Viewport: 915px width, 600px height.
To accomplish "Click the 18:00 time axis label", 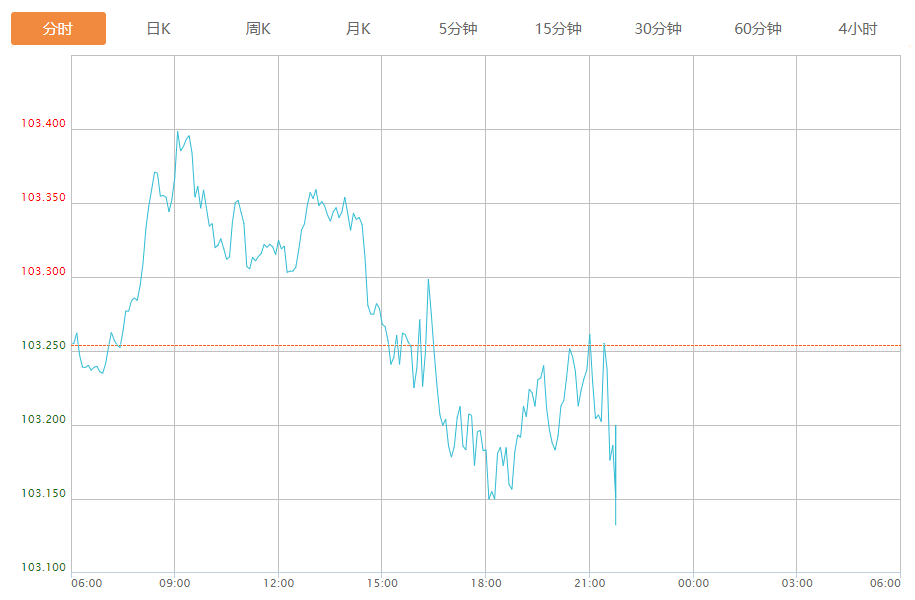I will pos(486,583).
